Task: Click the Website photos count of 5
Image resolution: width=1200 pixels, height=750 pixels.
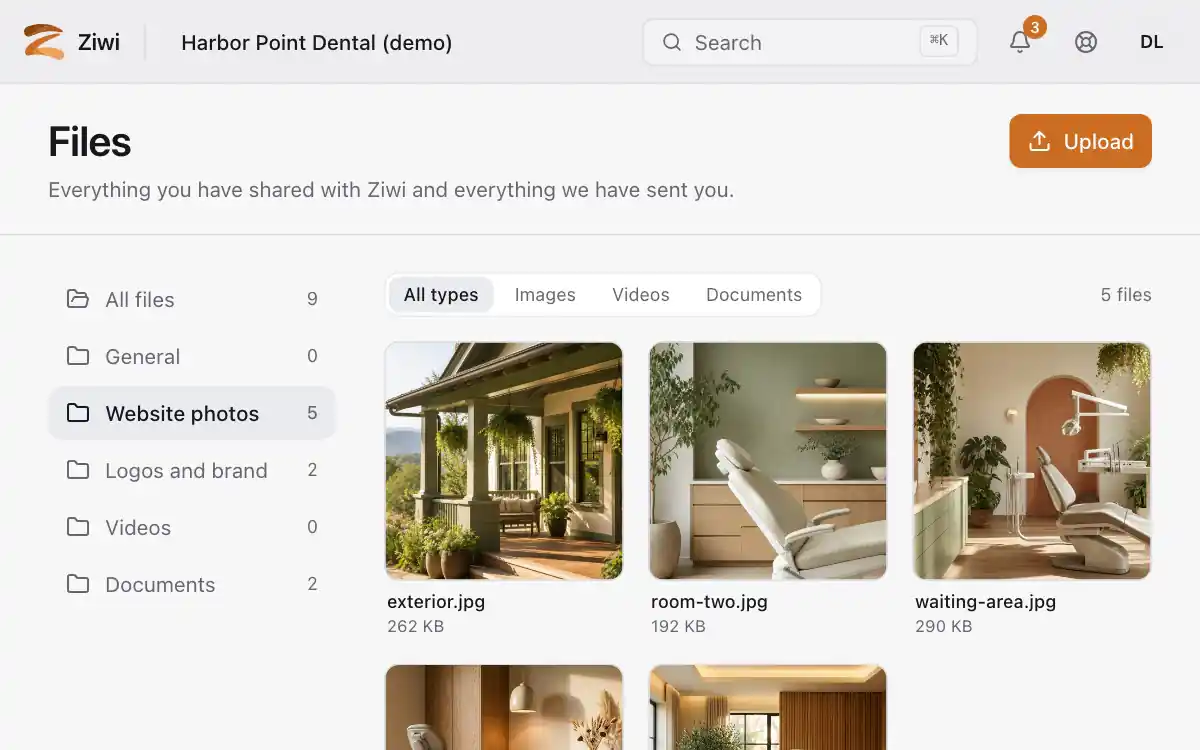Action: (312, 413)
